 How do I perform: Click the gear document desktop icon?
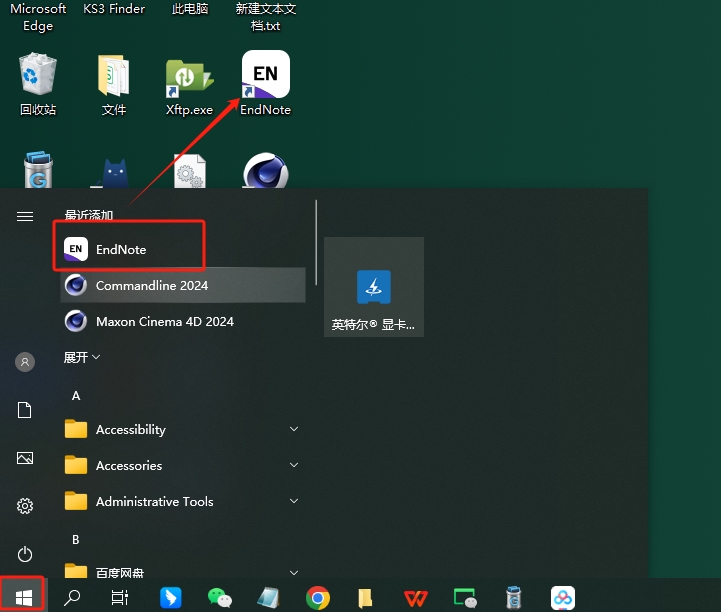[189, 171]
